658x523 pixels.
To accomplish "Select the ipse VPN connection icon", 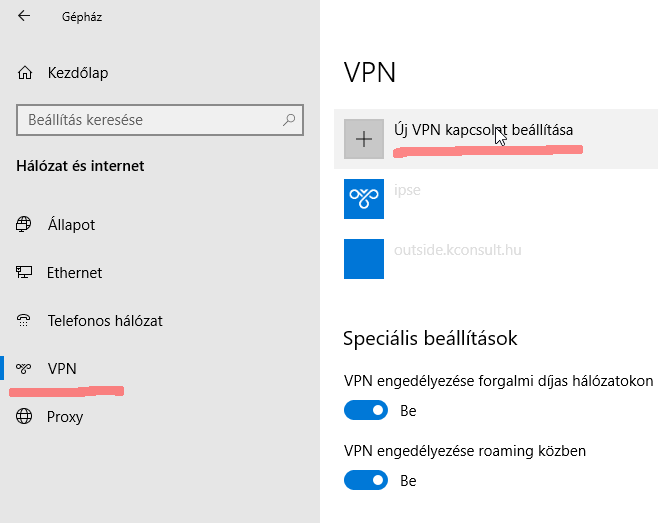I will tap(364, 199).
